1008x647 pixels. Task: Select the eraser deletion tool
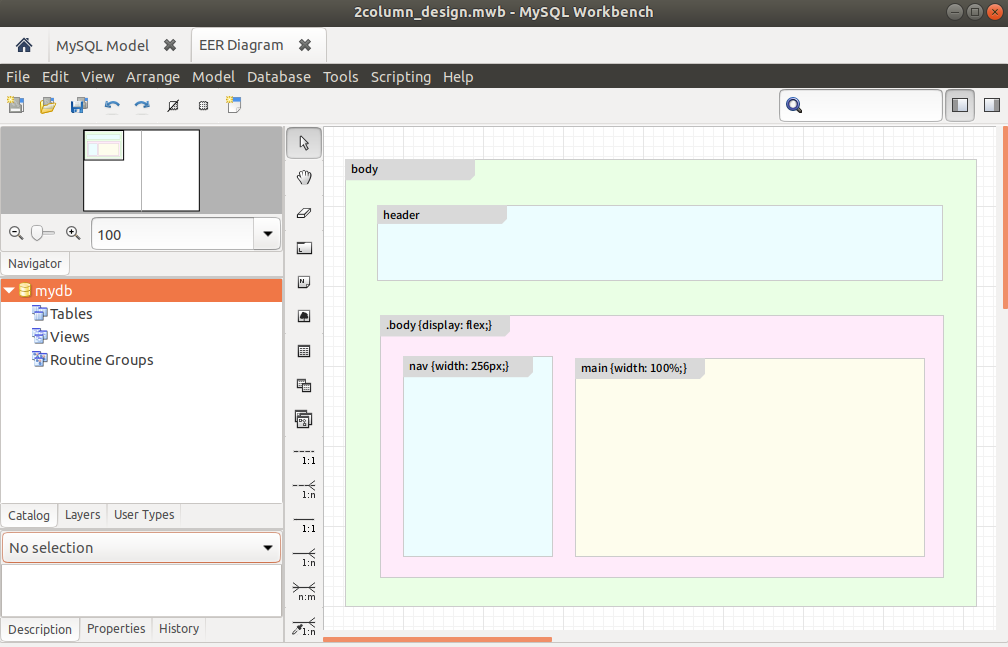(304, 212)
